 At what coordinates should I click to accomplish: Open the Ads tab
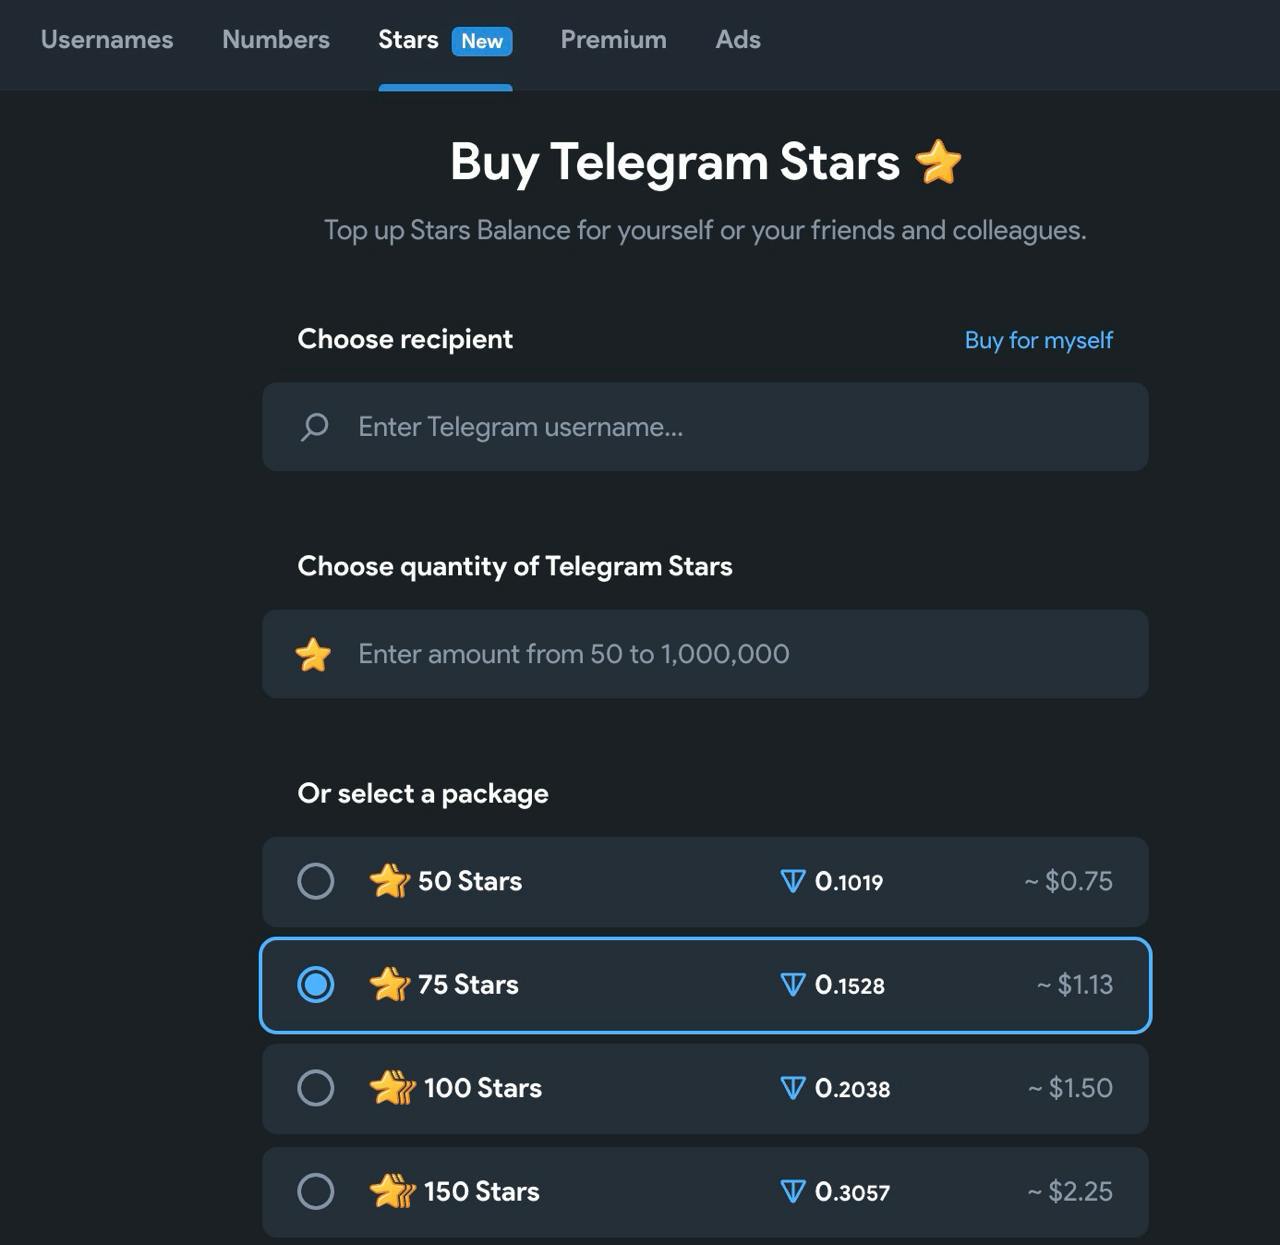[x=738, y=40]
